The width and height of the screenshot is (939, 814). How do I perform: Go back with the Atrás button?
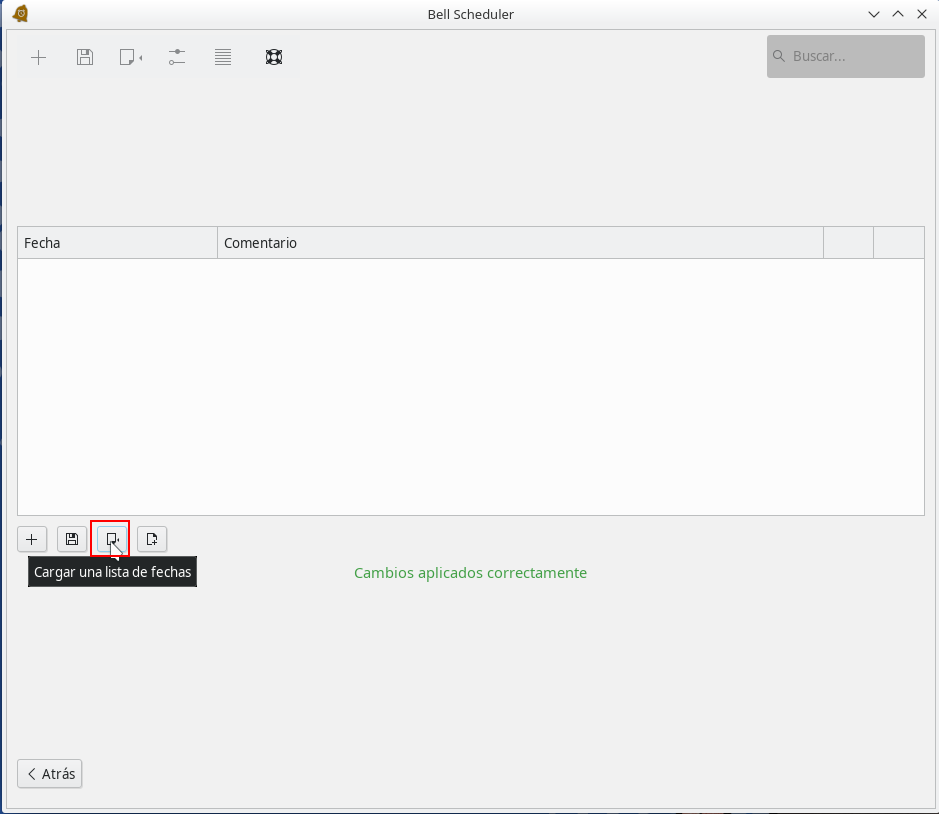click(x=50, y=774)
